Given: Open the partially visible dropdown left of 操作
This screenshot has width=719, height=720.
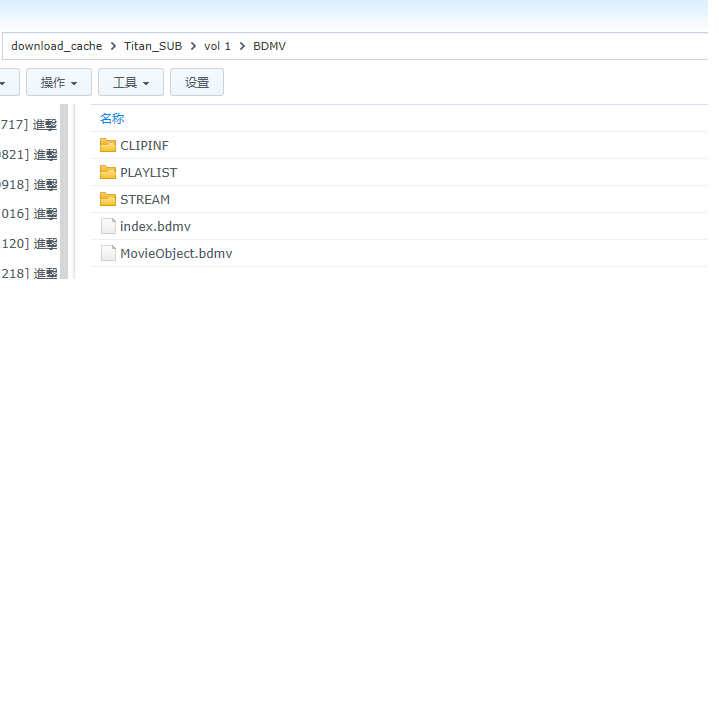Looking at the screenshot, I should (9, 82).
